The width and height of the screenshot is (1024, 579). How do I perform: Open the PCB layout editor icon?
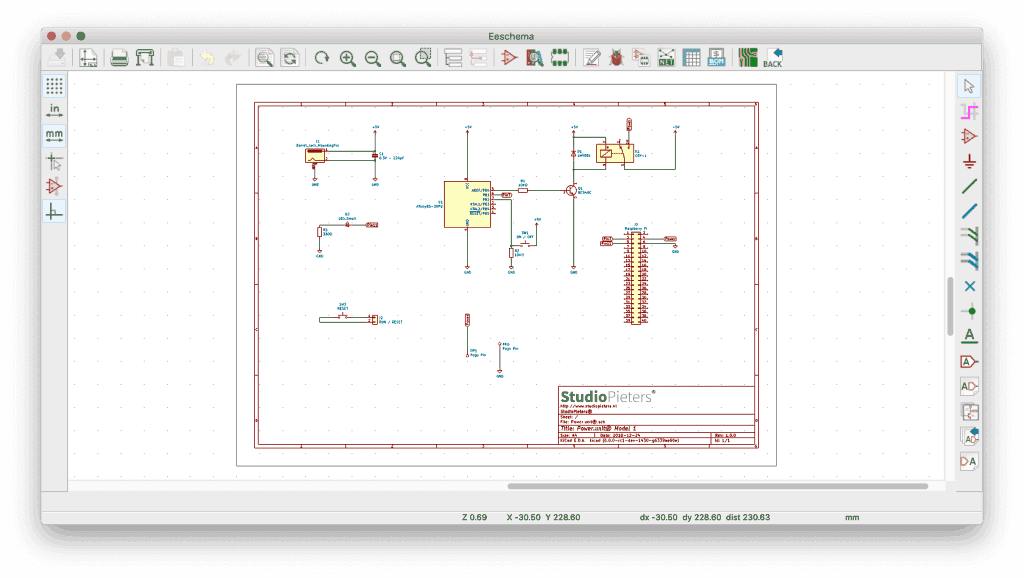tap(748, 58)
